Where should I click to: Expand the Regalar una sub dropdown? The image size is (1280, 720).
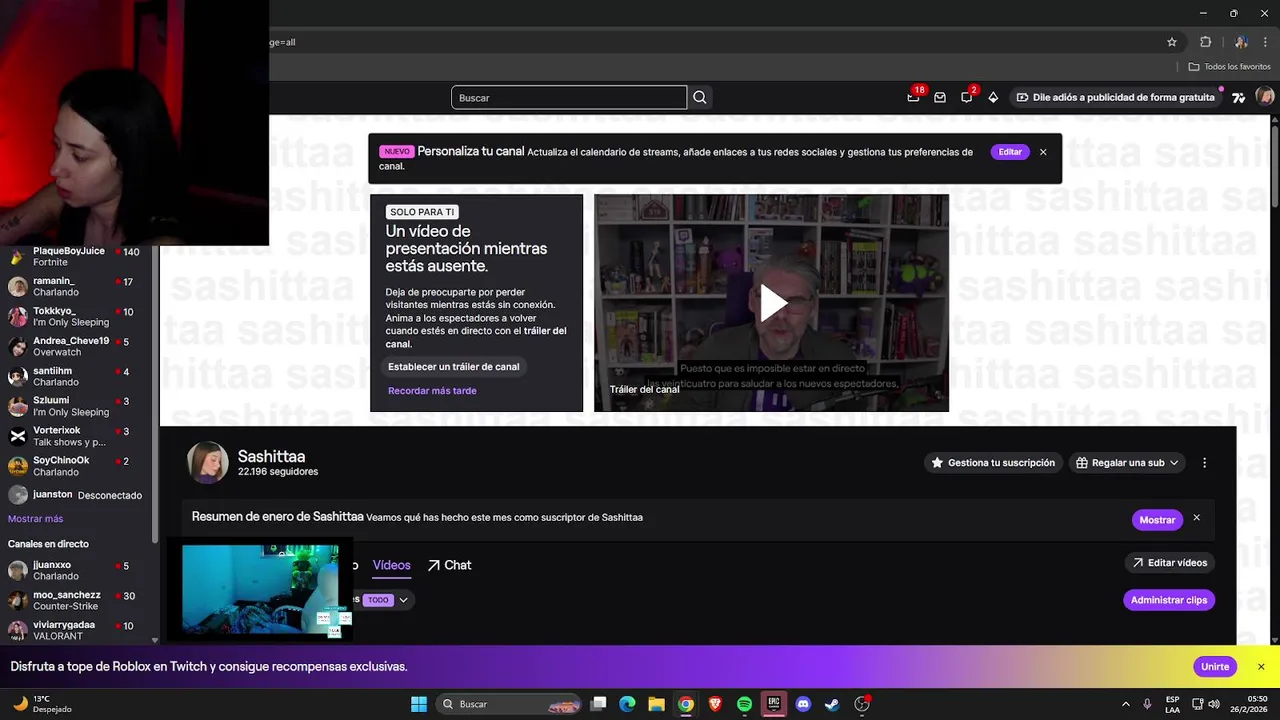point(1128,463)
